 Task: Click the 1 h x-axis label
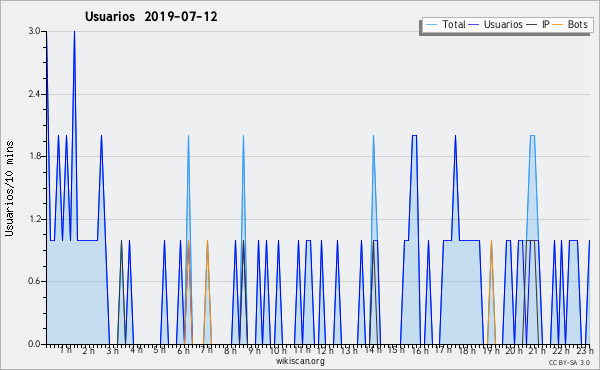point(65,350)
